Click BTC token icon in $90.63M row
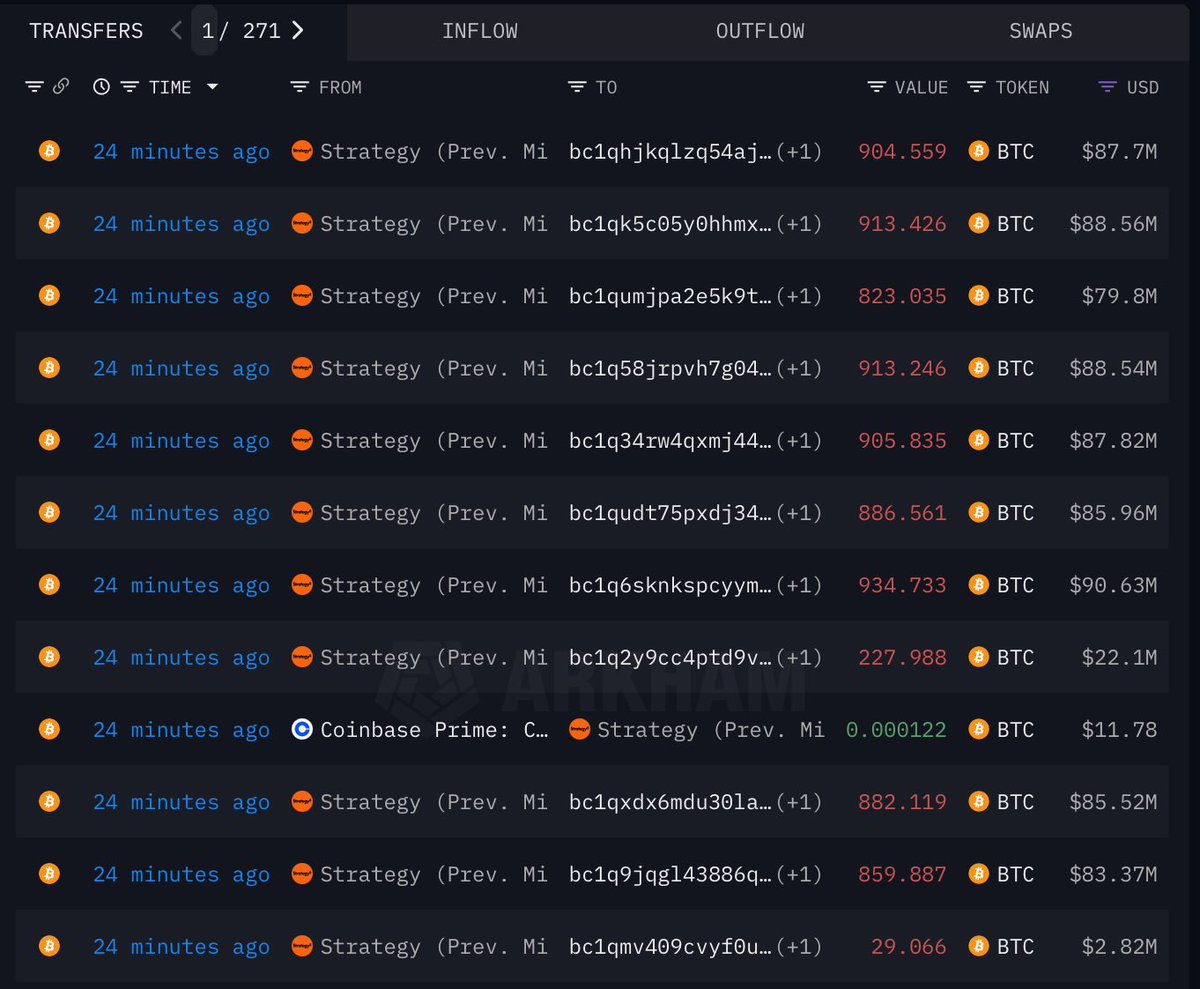This screenshot has height=989, width=1200. pyautogui.click(x=979, y=584)
